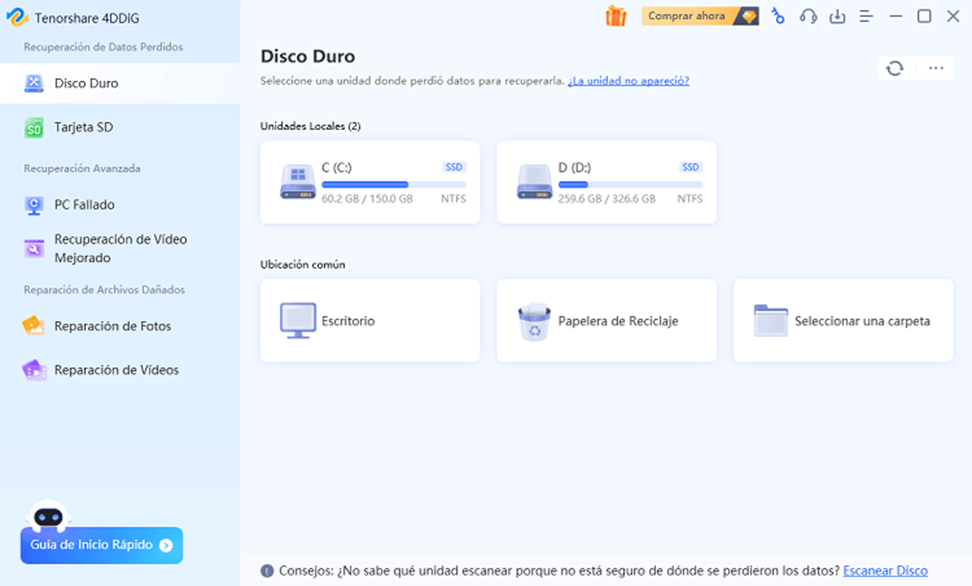Open Recuperación de Vídeo Mejorado

[120, 248]
